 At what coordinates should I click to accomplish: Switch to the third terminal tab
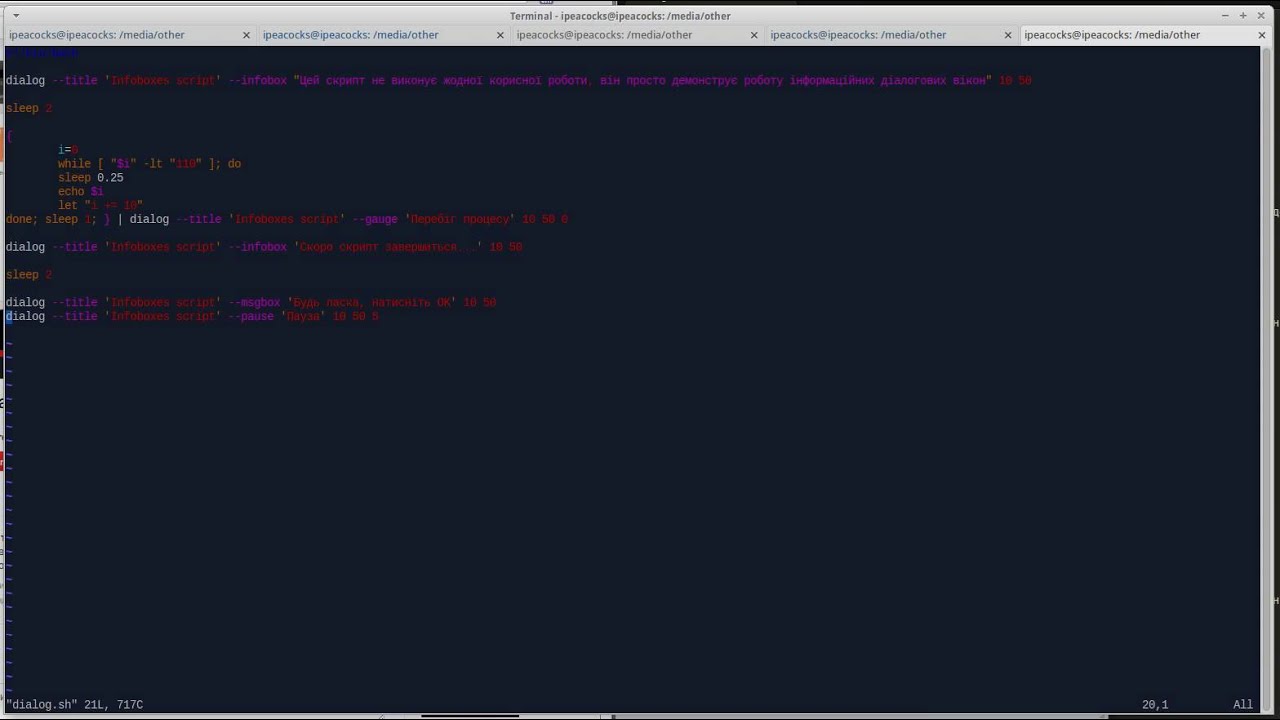point(605,34)
